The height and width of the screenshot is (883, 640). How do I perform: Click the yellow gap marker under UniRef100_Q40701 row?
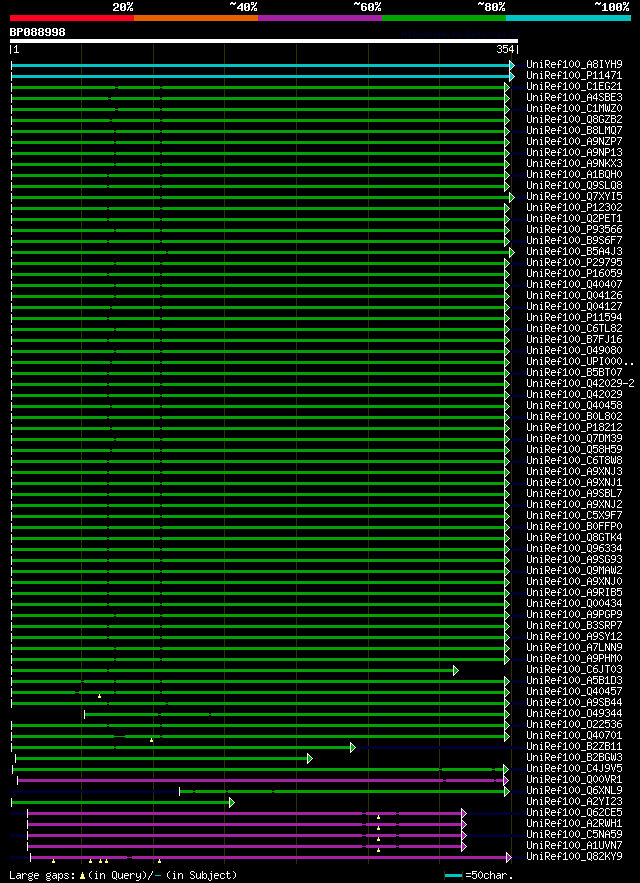(152, 740)
